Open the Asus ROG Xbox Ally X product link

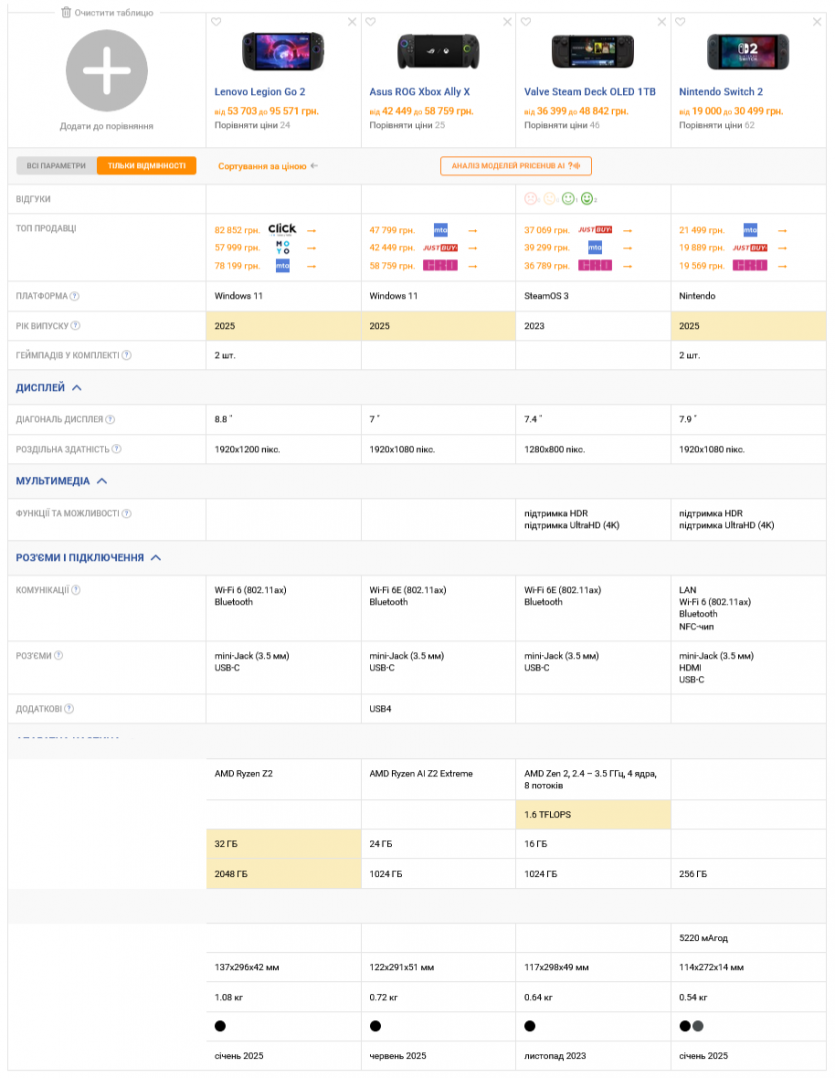pos(419,91)
